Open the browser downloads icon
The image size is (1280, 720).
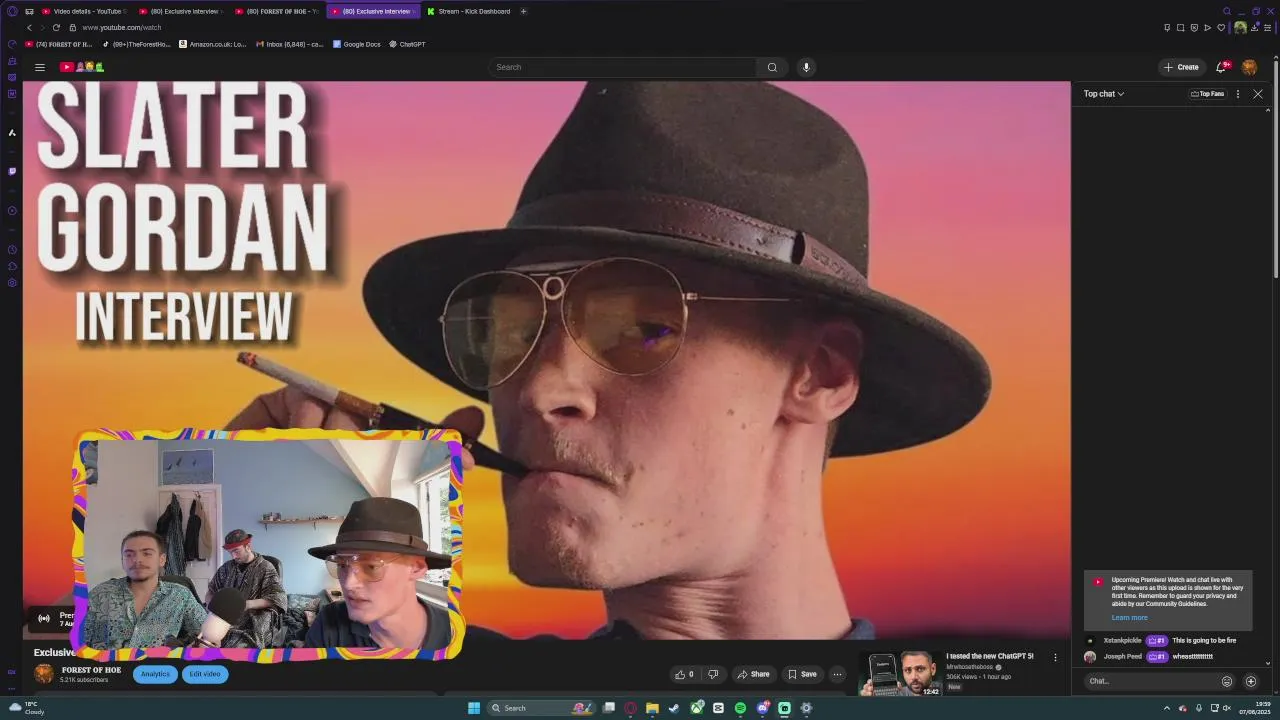(x=1254, y=27)
